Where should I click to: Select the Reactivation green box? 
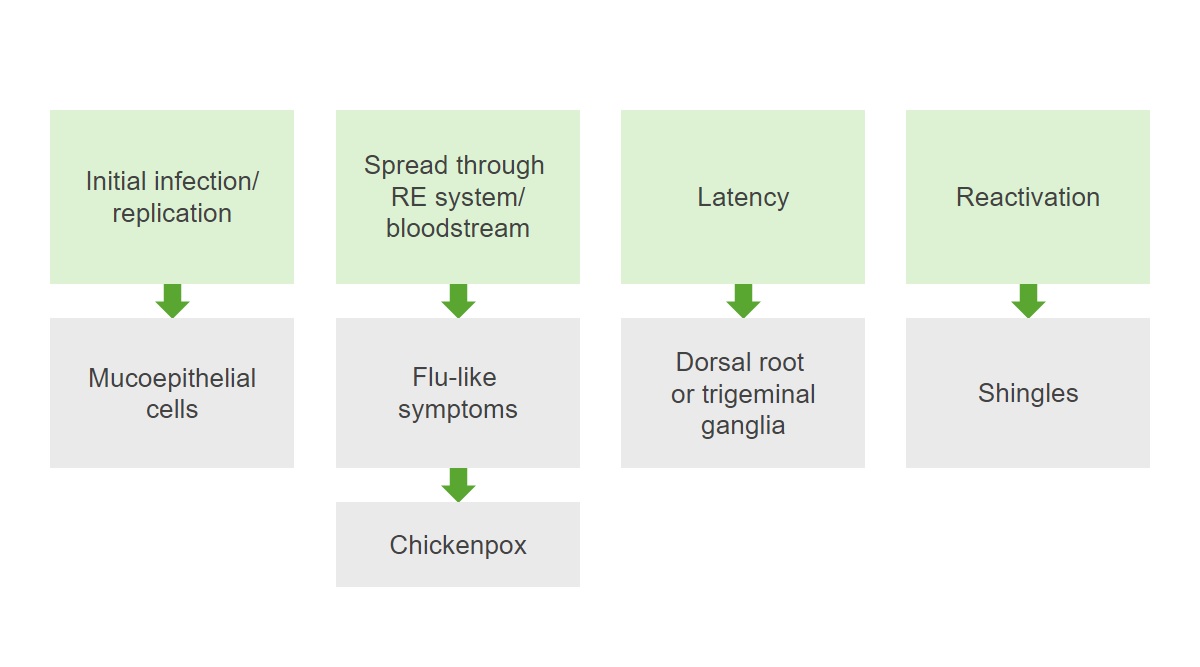(x=1028, y=197)
